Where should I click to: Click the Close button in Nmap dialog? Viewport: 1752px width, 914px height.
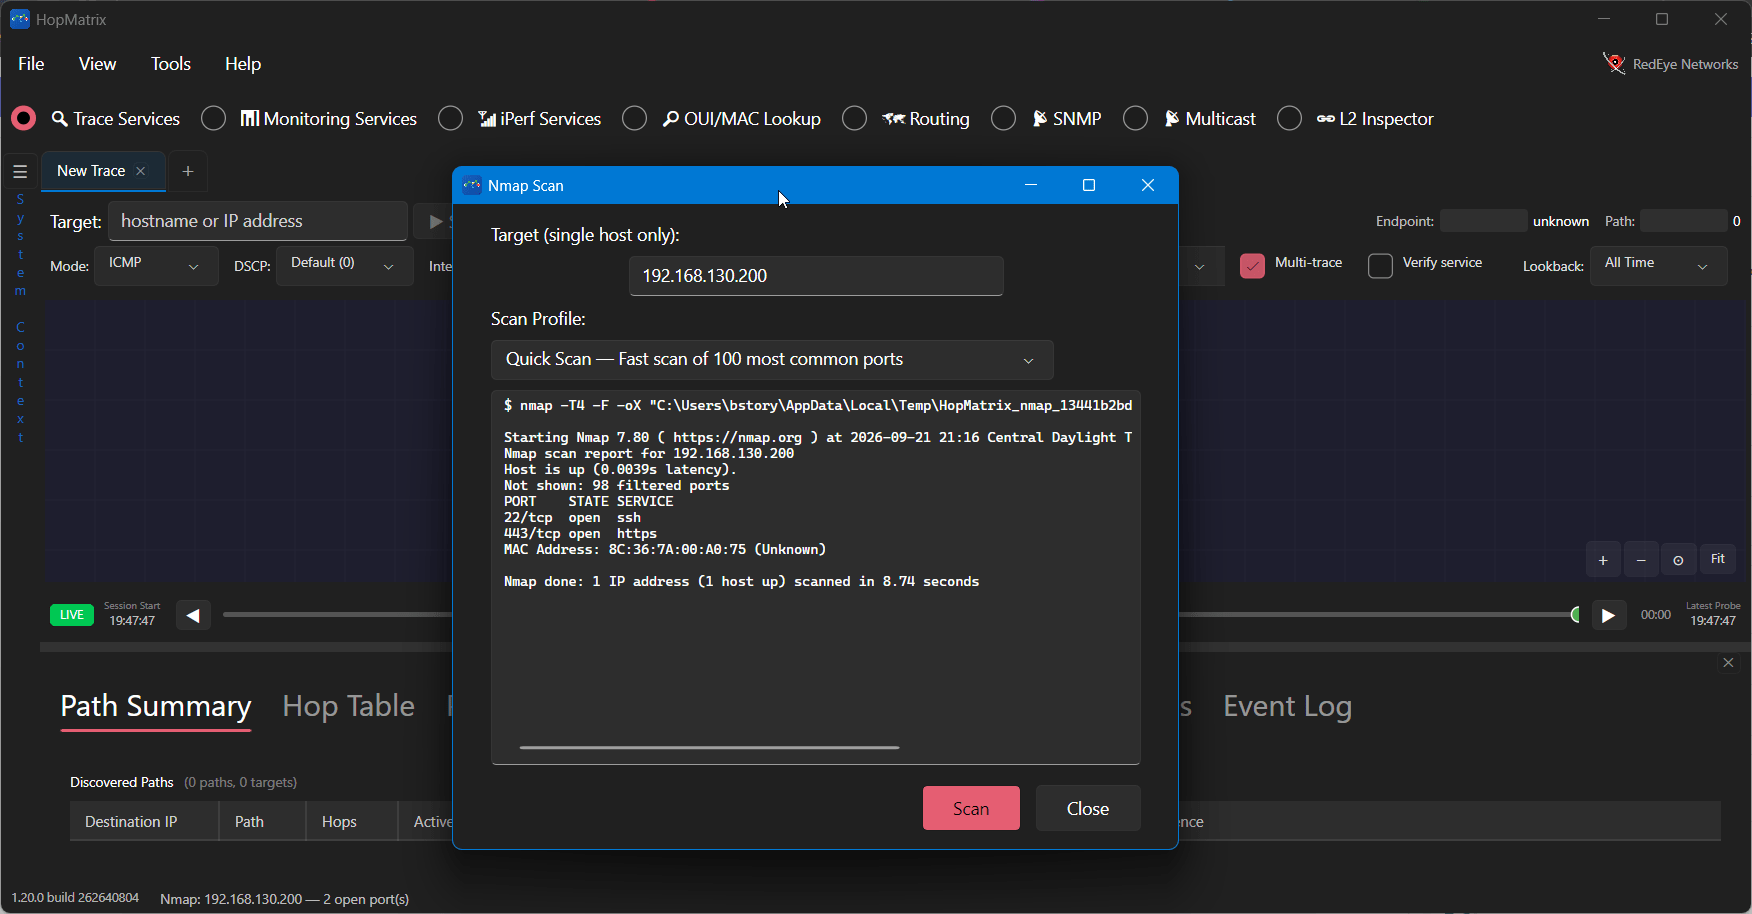(1088, 808)
